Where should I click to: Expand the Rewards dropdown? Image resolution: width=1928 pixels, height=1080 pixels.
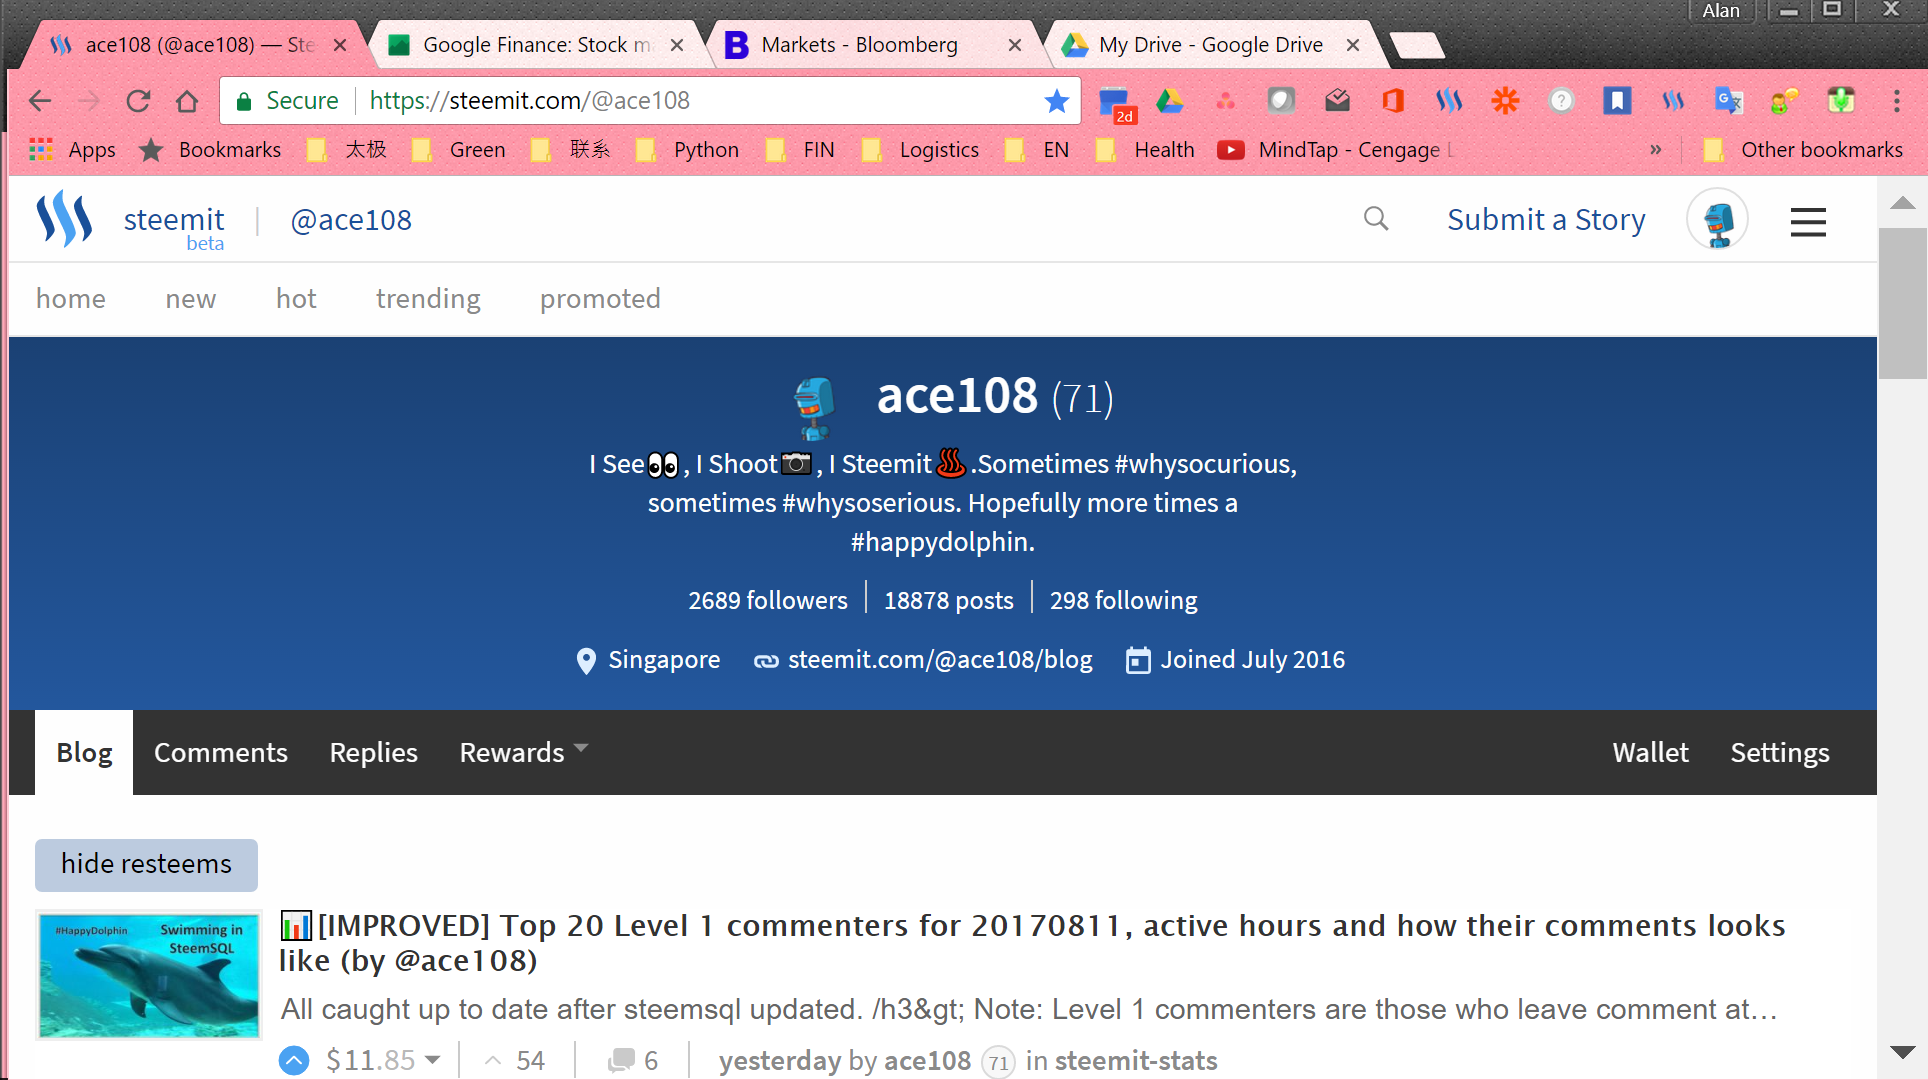[524, 752]
